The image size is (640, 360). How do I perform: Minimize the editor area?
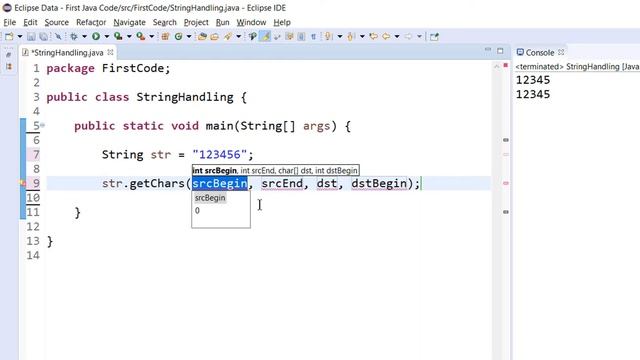(488, 50)
